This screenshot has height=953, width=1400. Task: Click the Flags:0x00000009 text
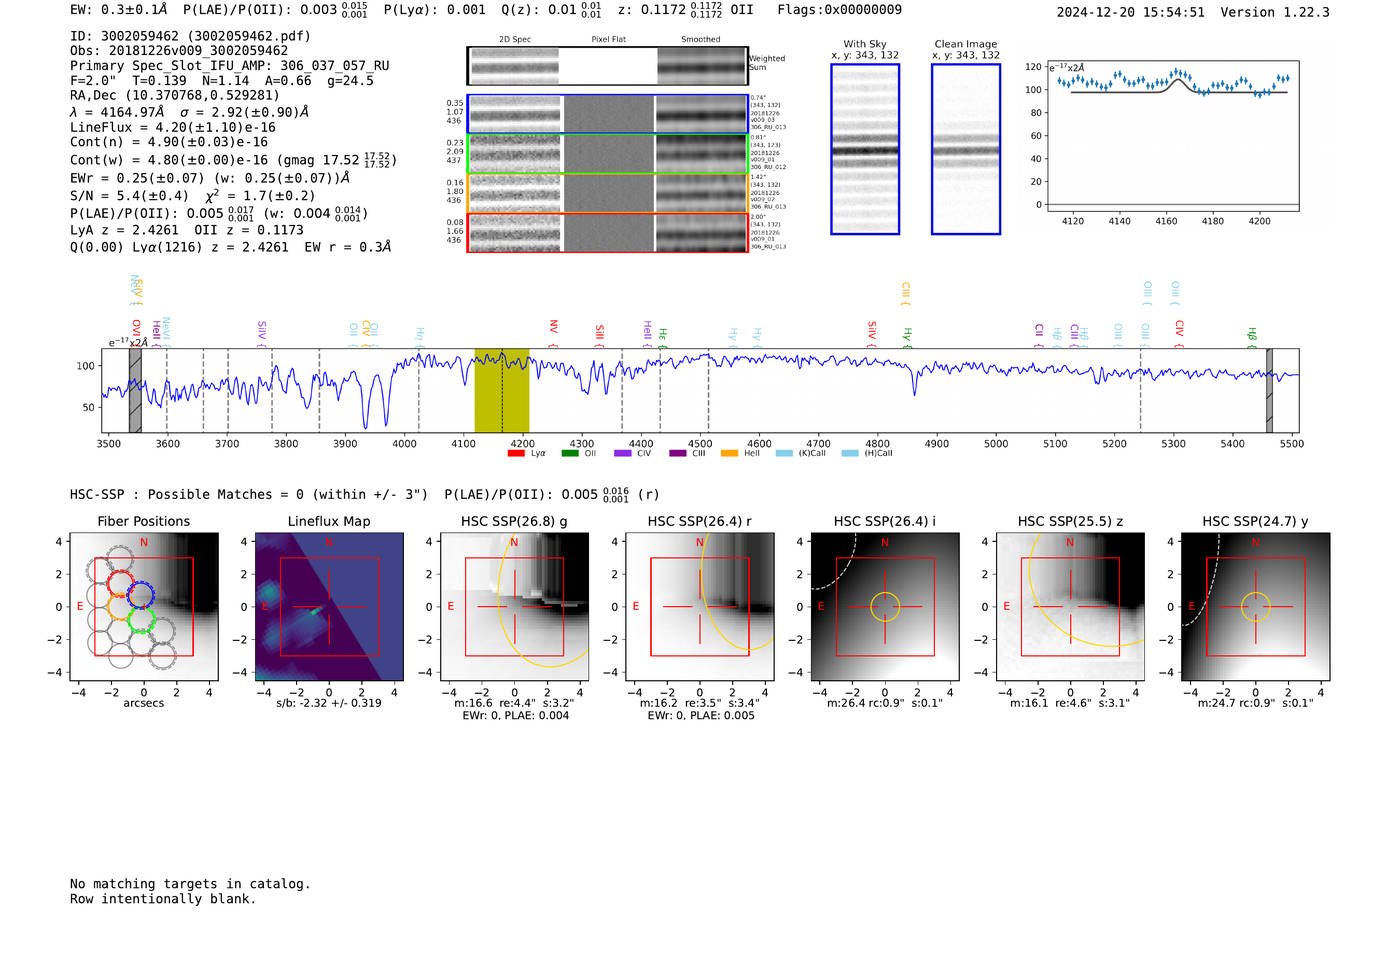tap(839, 10)
